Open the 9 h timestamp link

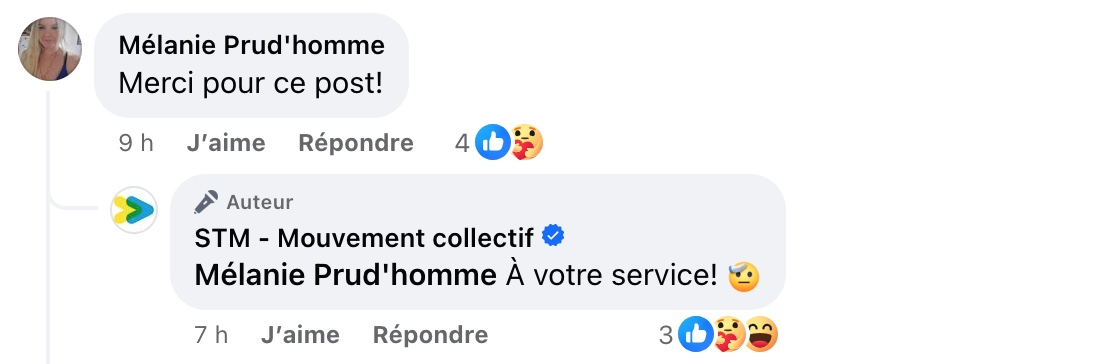click(x=136, y=143)
